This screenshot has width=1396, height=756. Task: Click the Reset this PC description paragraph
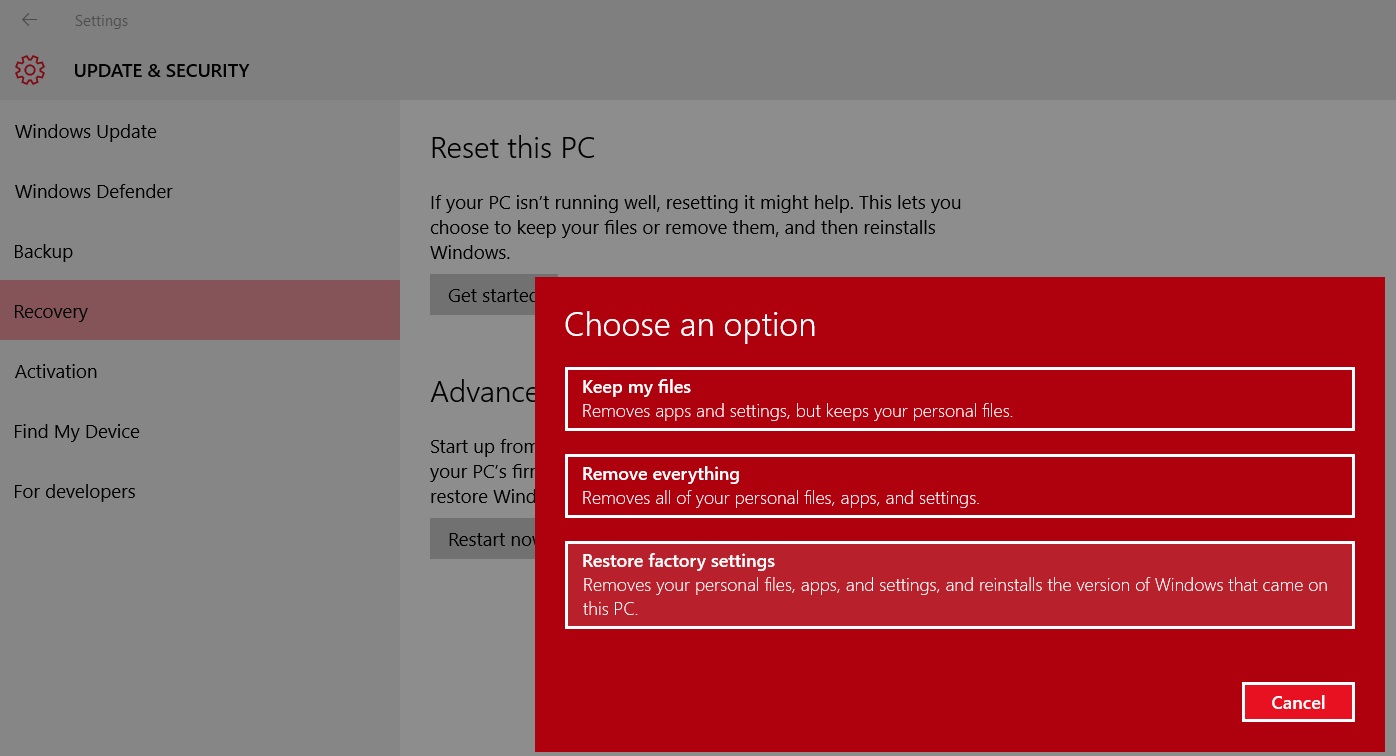pos(695,227)
